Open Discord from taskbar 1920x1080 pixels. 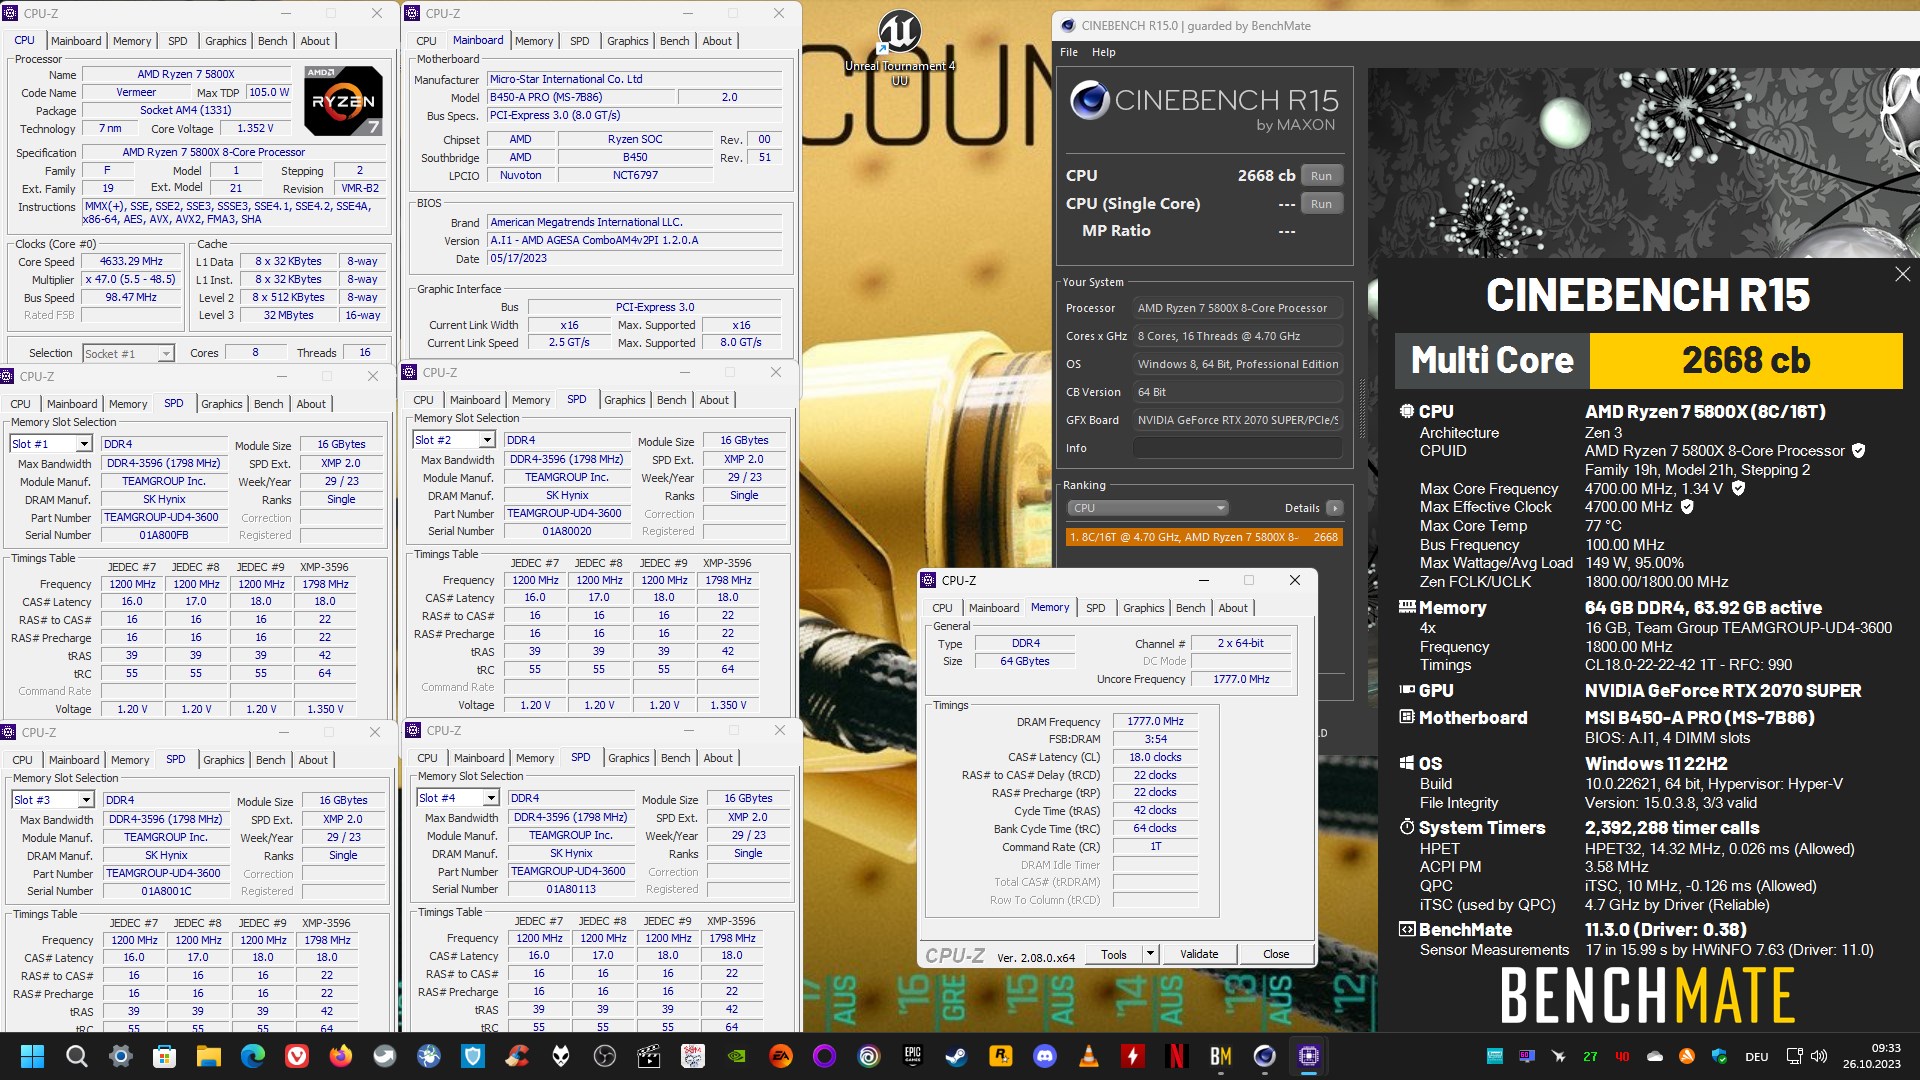coord(1044,1056)
